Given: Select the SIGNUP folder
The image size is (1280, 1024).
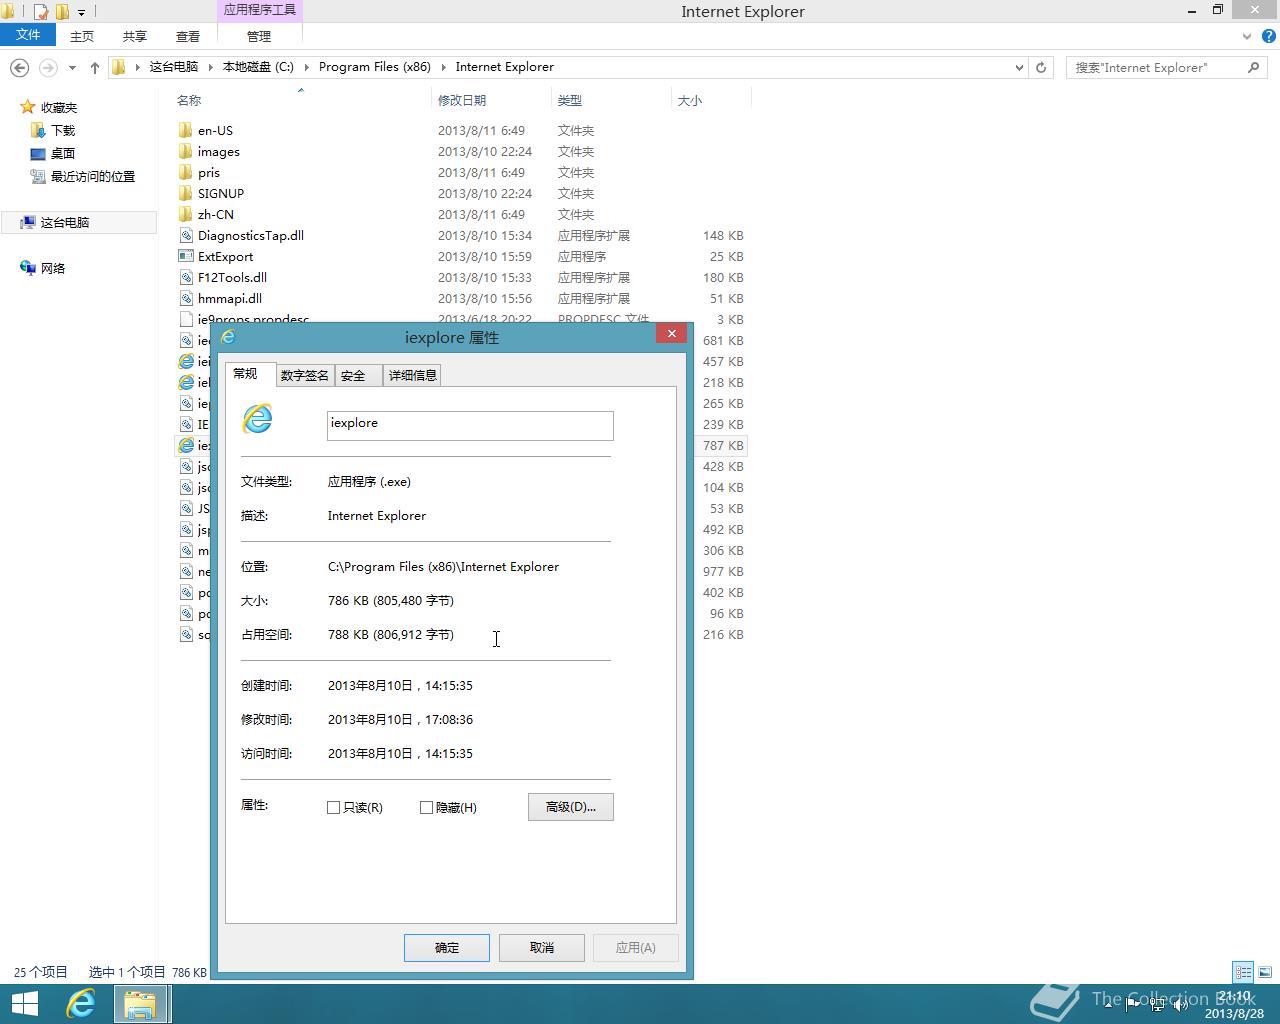Looking at the screenshot, I should pos(220,193).
